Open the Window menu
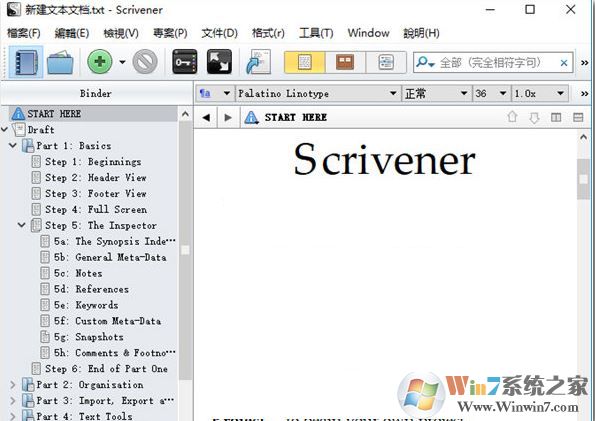 (368, 33)
